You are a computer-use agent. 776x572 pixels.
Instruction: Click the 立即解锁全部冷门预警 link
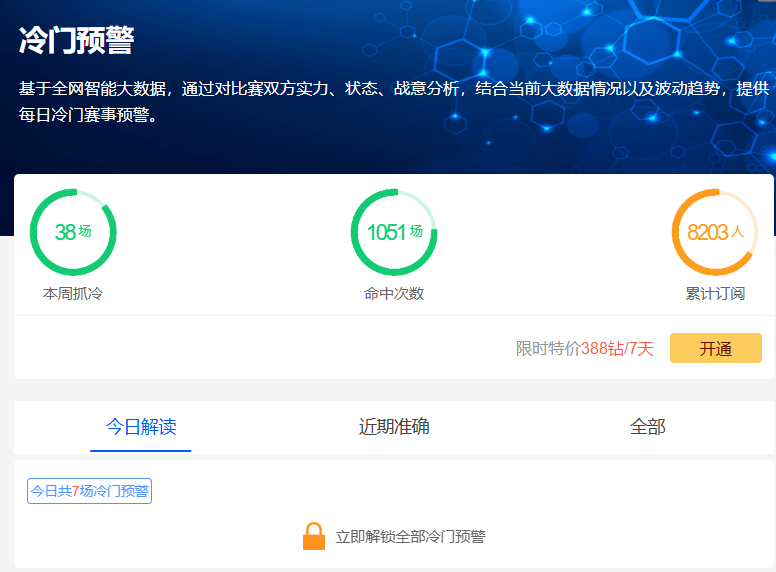(410, 536)
